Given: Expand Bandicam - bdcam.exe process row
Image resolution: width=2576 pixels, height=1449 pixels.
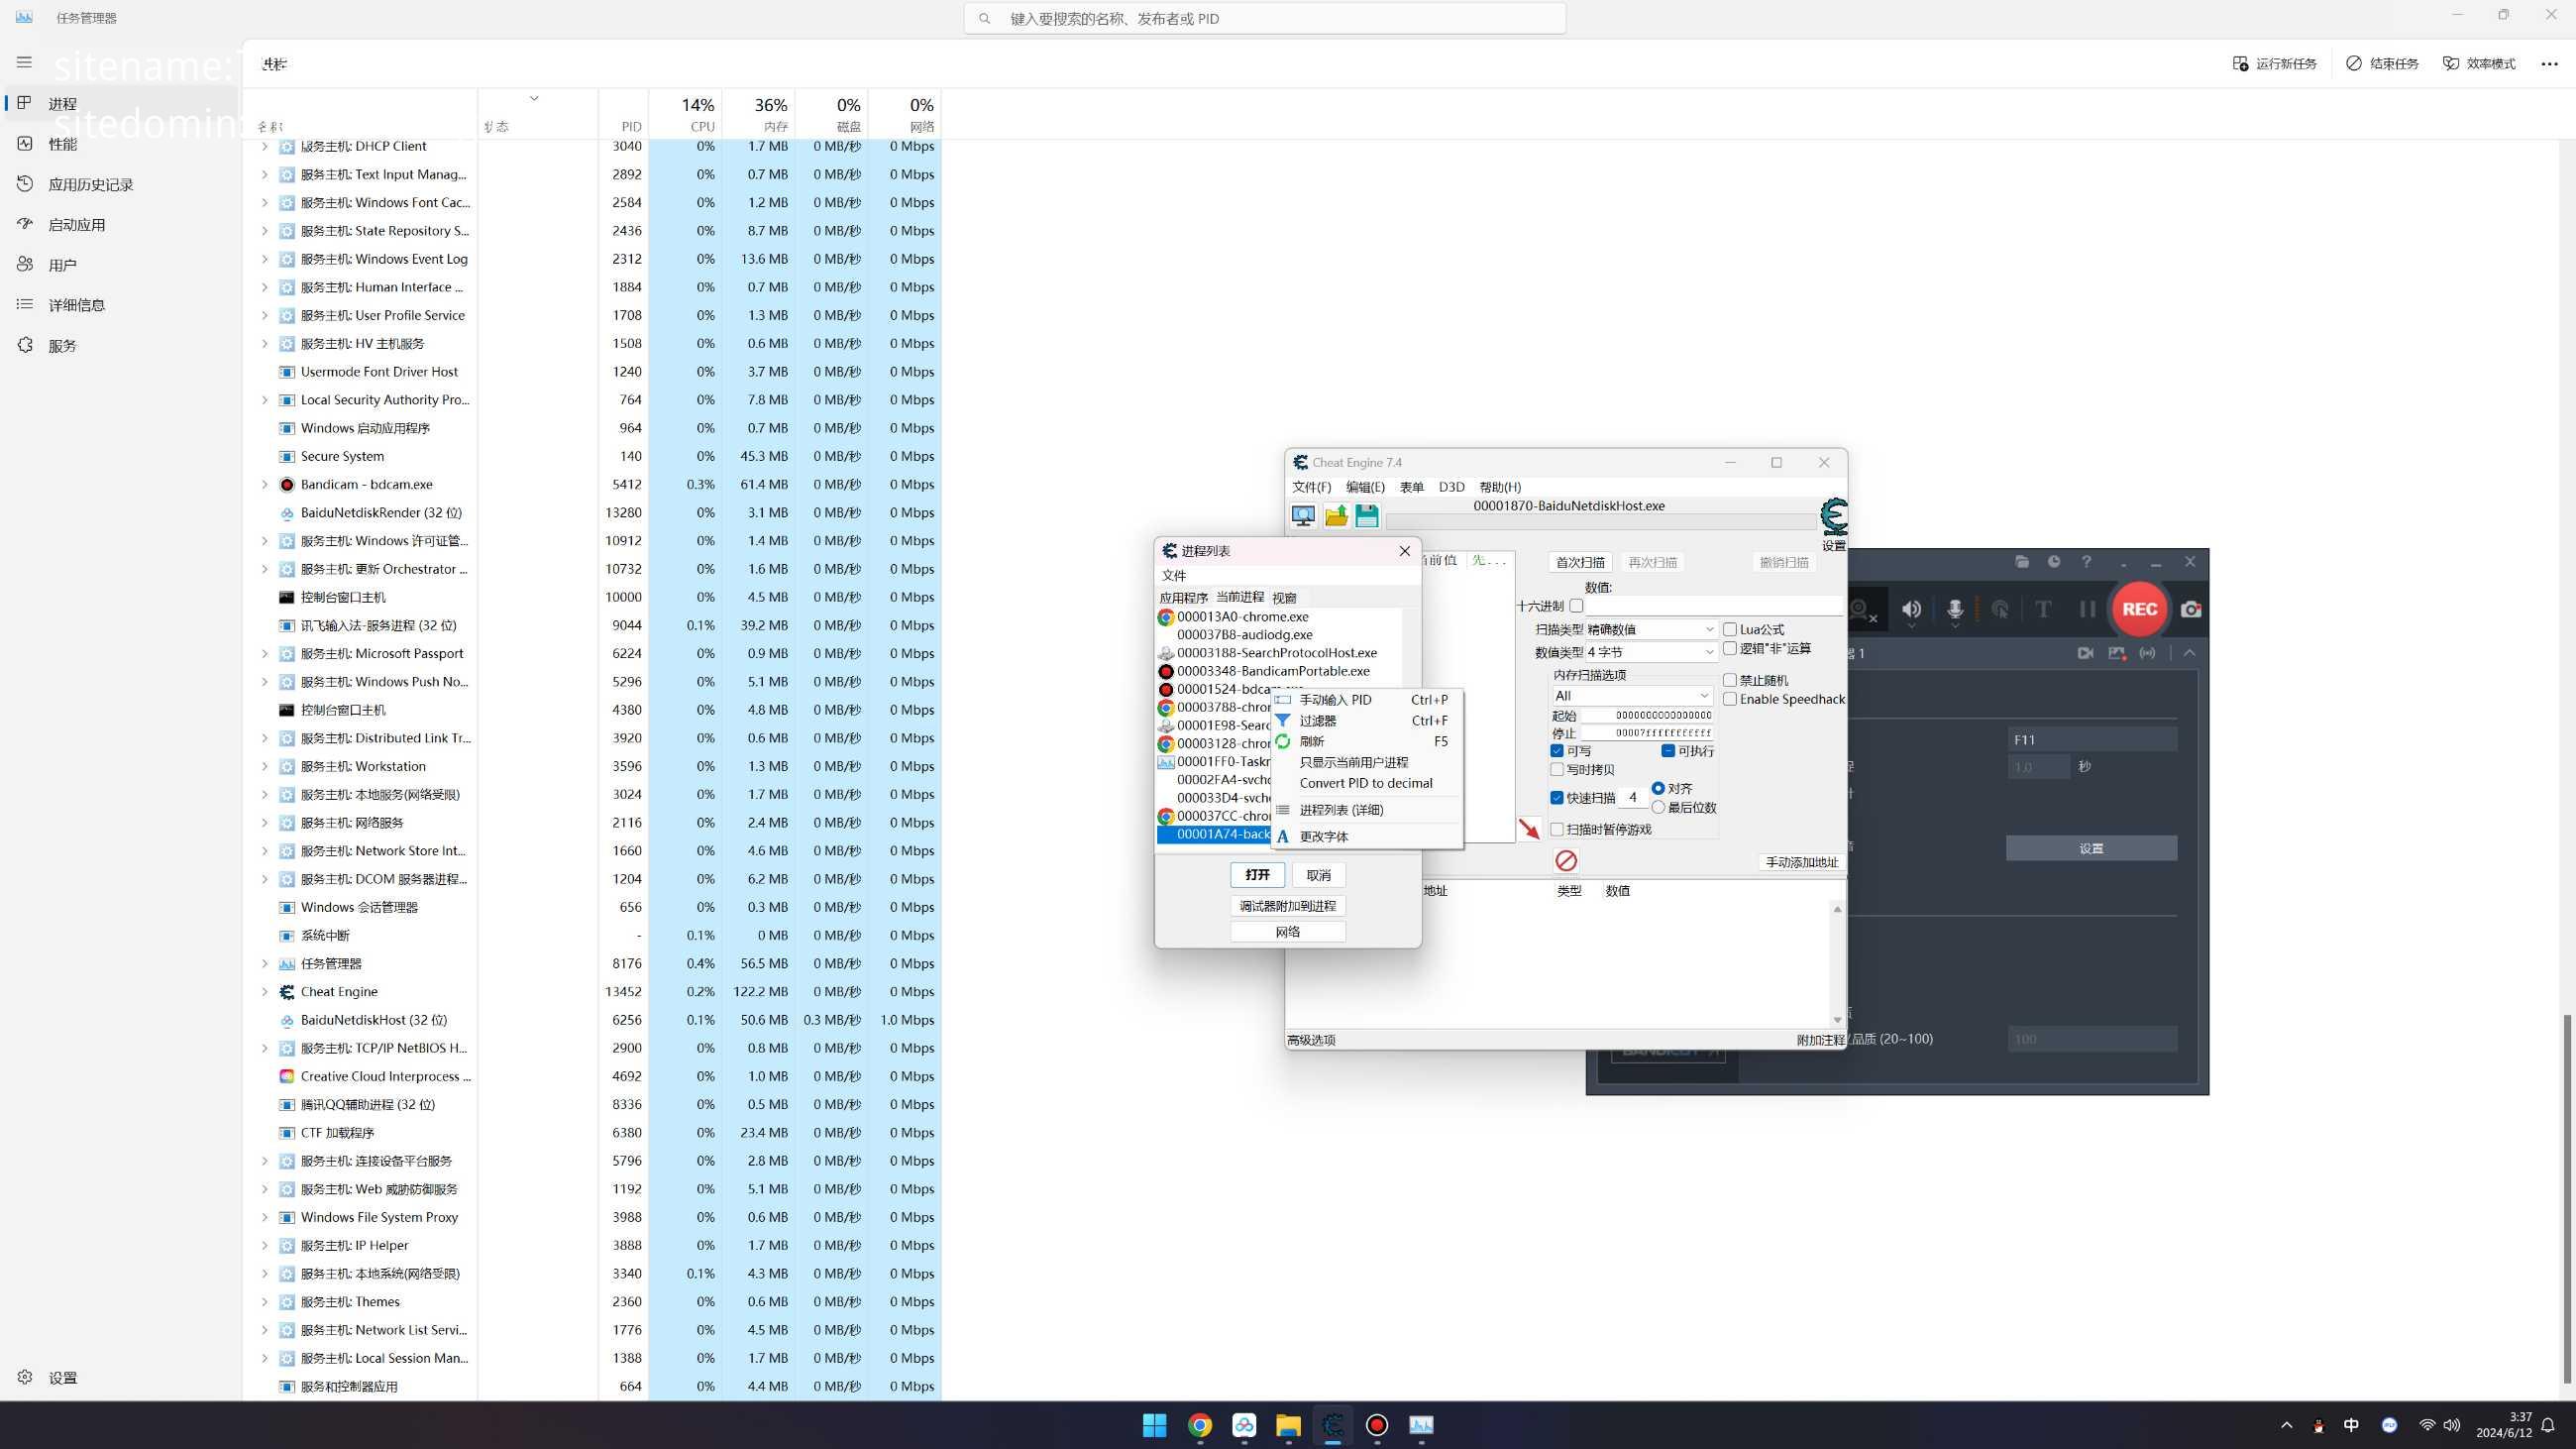Looking at the screenshot, I should [264, 485].
